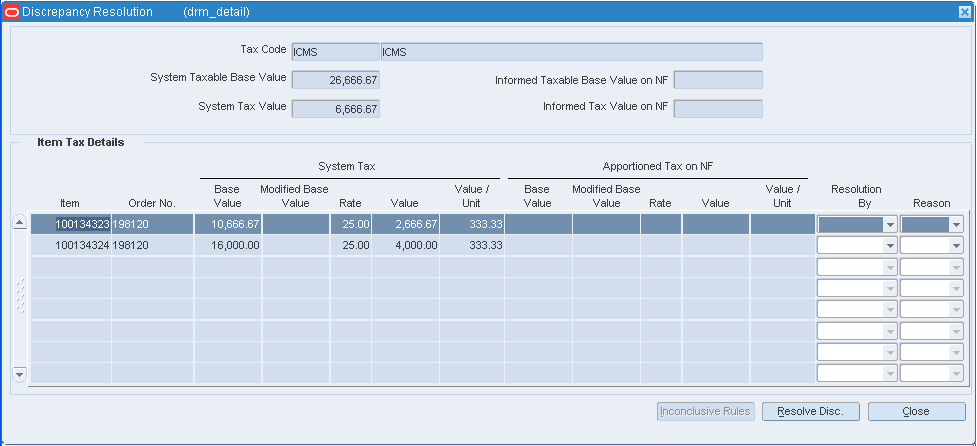
Task: Click System Tax Value field 6,666.67
Action: point(335,109)
